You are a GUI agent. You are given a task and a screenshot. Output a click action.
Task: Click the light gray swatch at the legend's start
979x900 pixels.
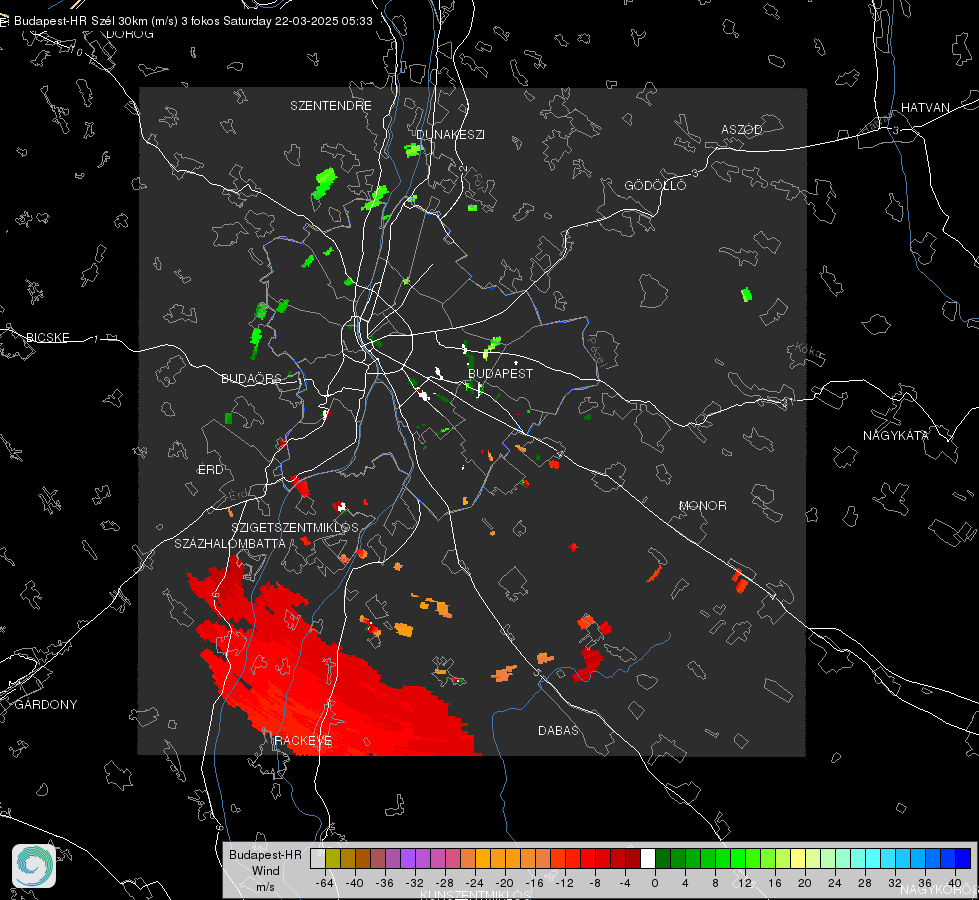click(x=317, y=859)
